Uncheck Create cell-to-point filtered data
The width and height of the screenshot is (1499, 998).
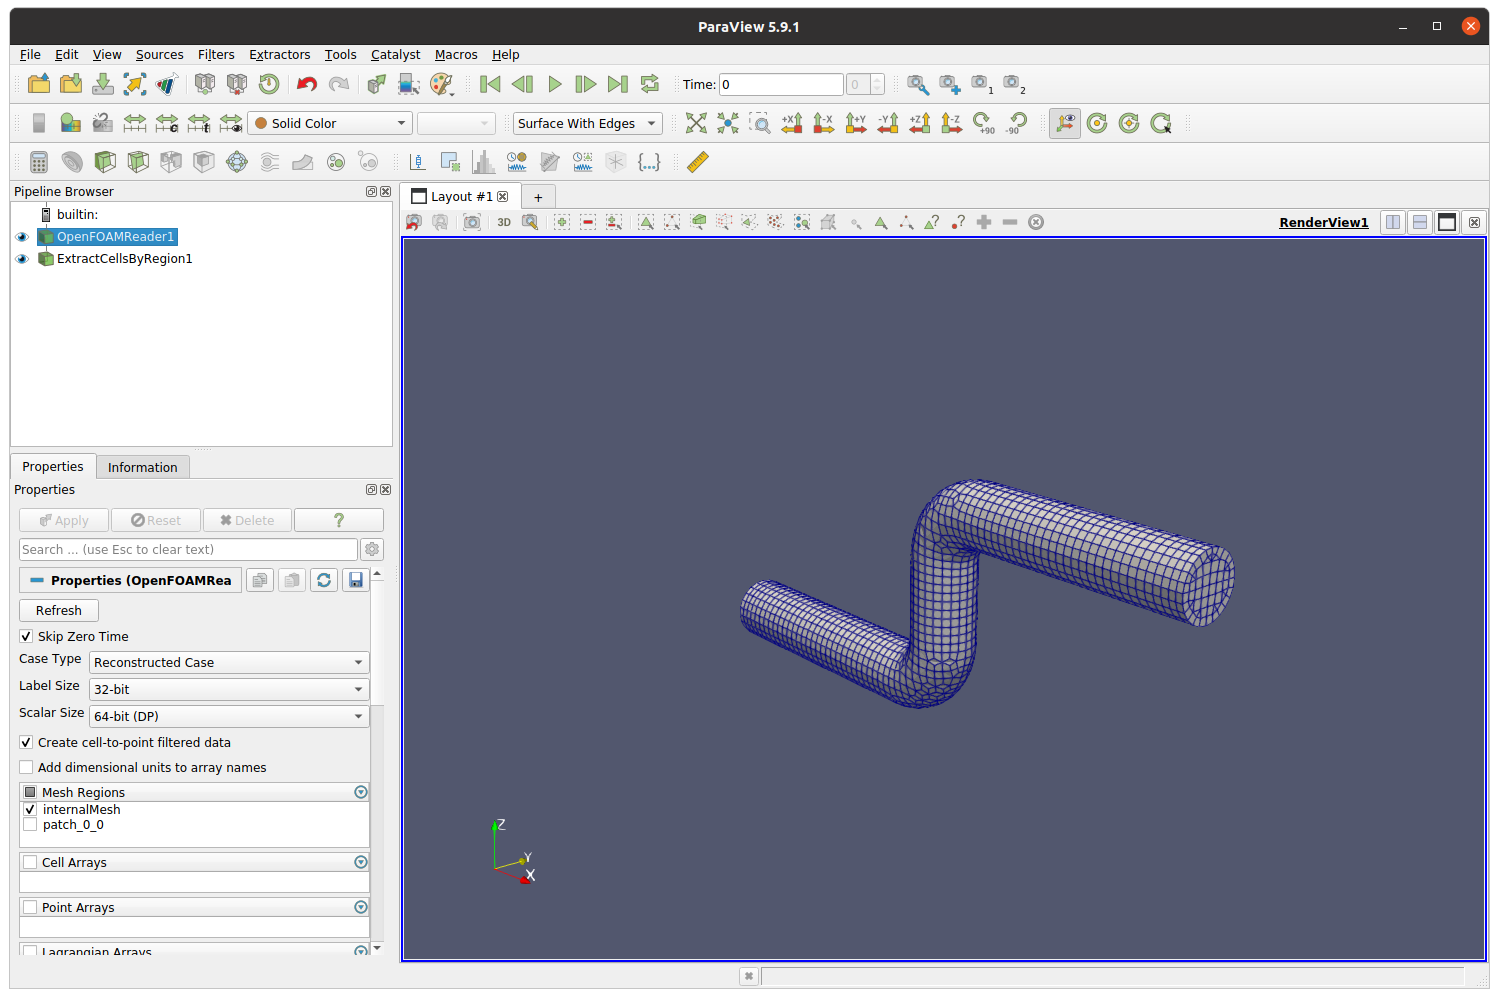26,742
